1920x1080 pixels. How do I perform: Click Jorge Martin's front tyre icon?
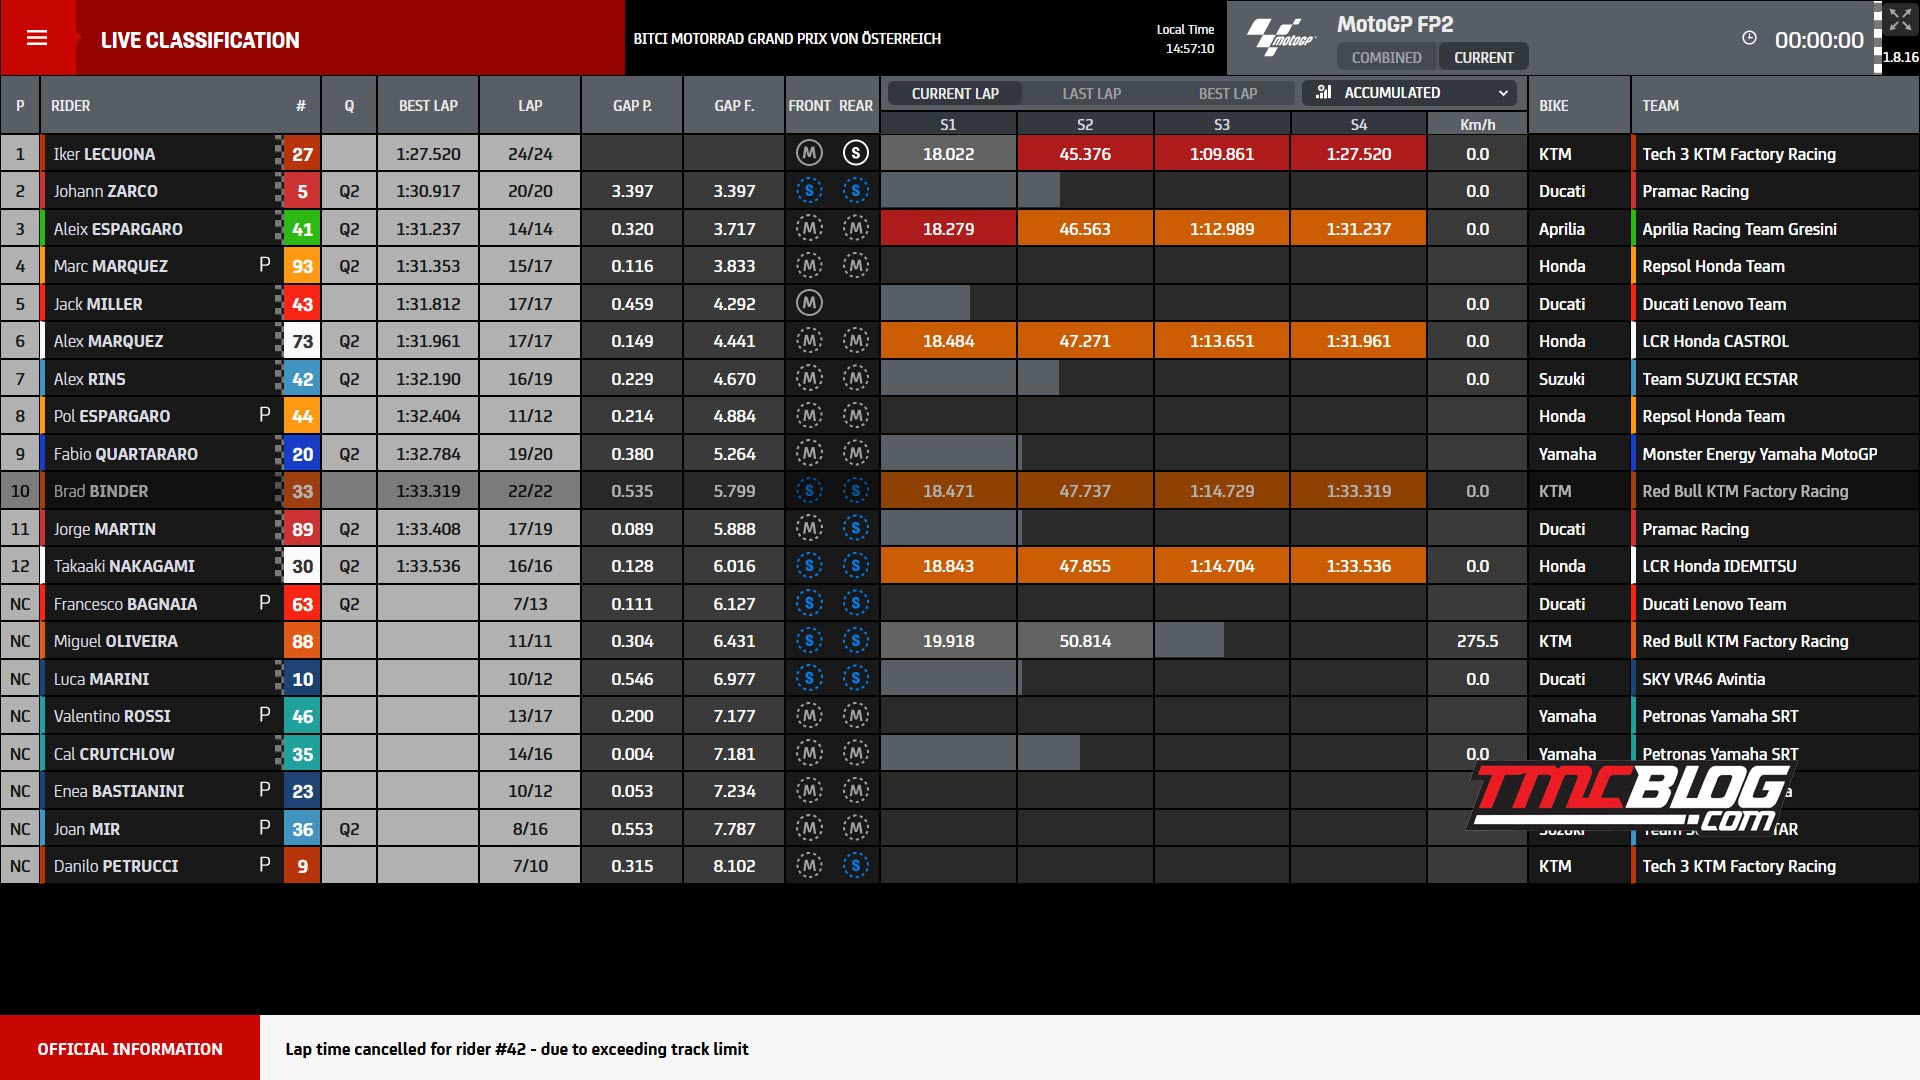pos(809,528)
